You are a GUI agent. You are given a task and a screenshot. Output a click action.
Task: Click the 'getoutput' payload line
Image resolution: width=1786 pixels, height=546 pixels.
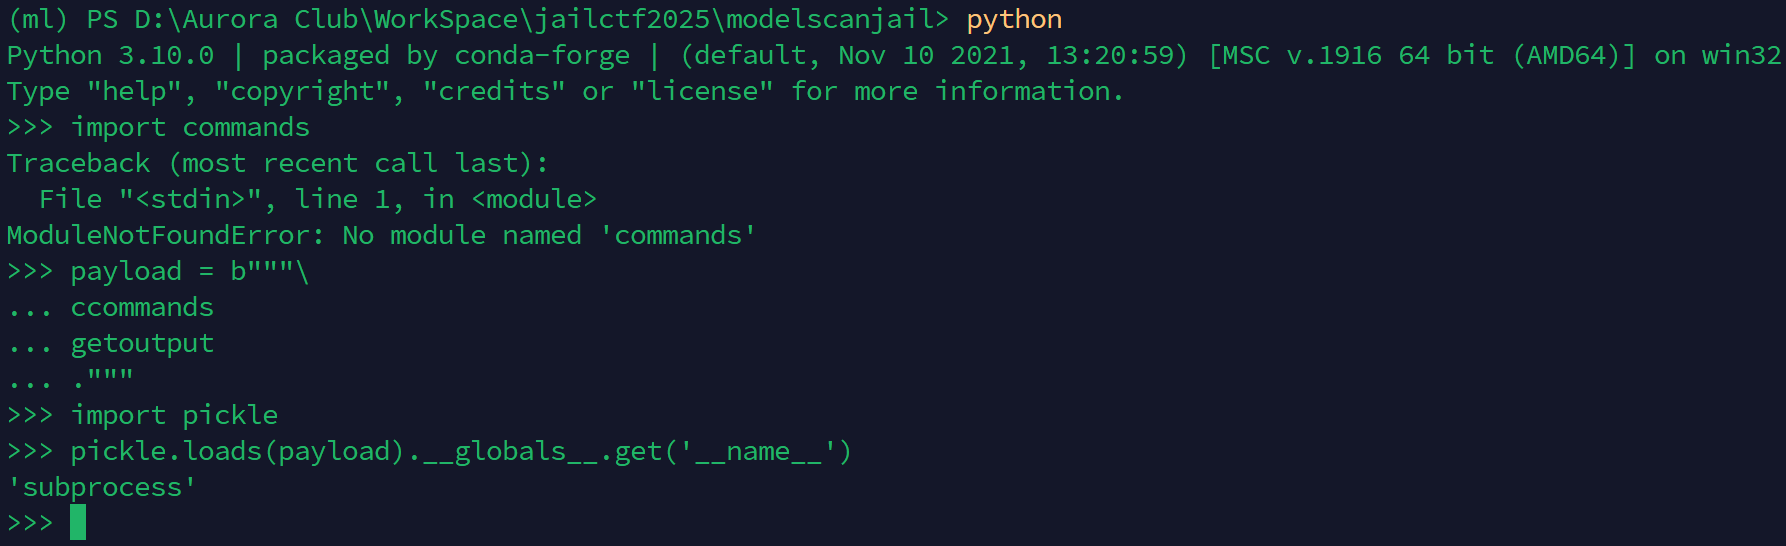click(142, 343)
